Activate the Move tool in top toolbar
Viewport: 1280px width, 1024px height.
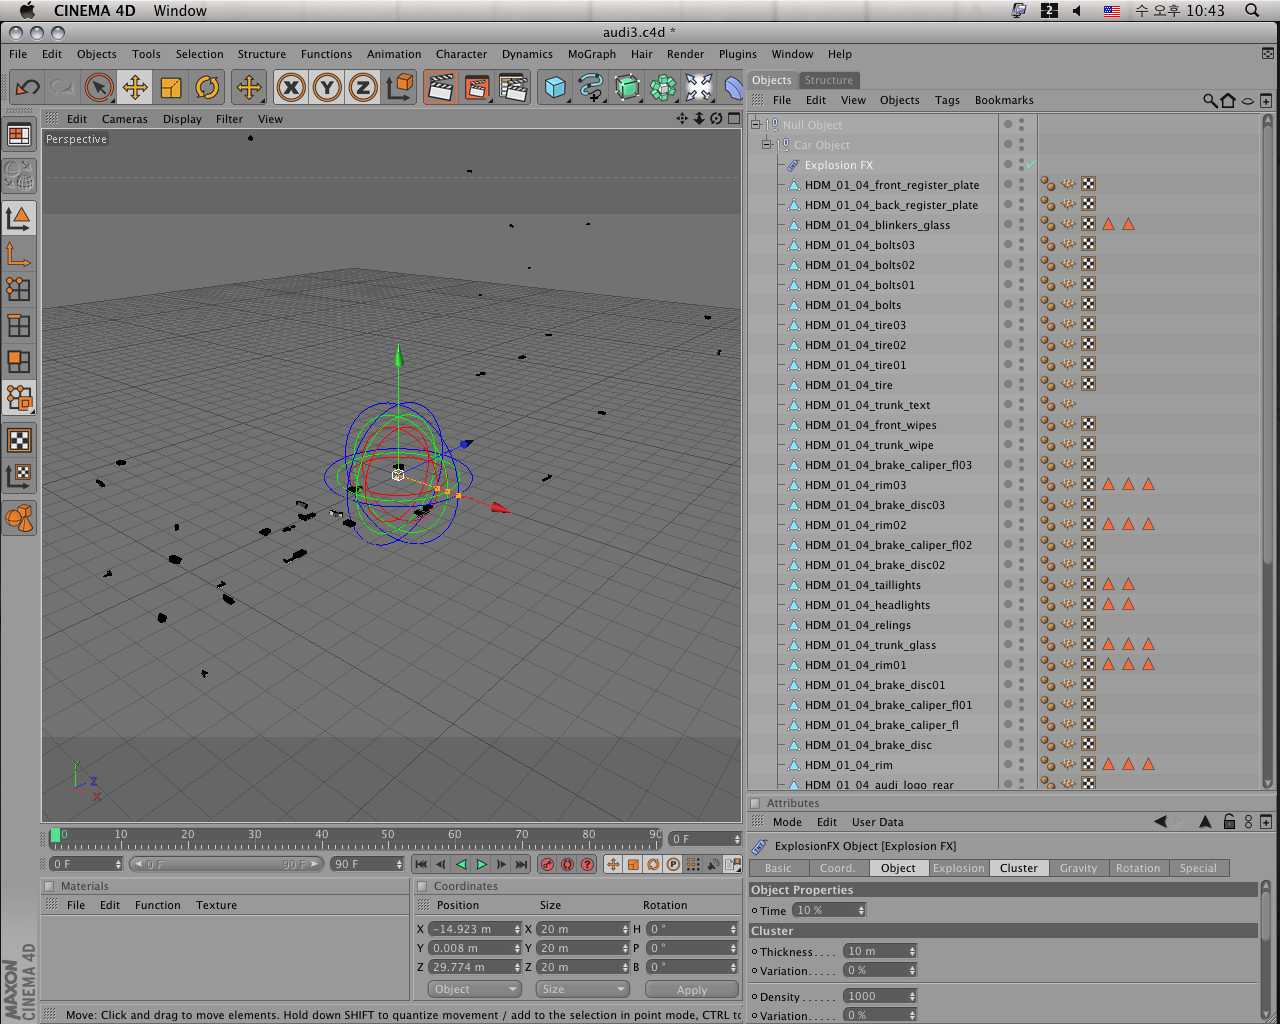tap(135, 88)
